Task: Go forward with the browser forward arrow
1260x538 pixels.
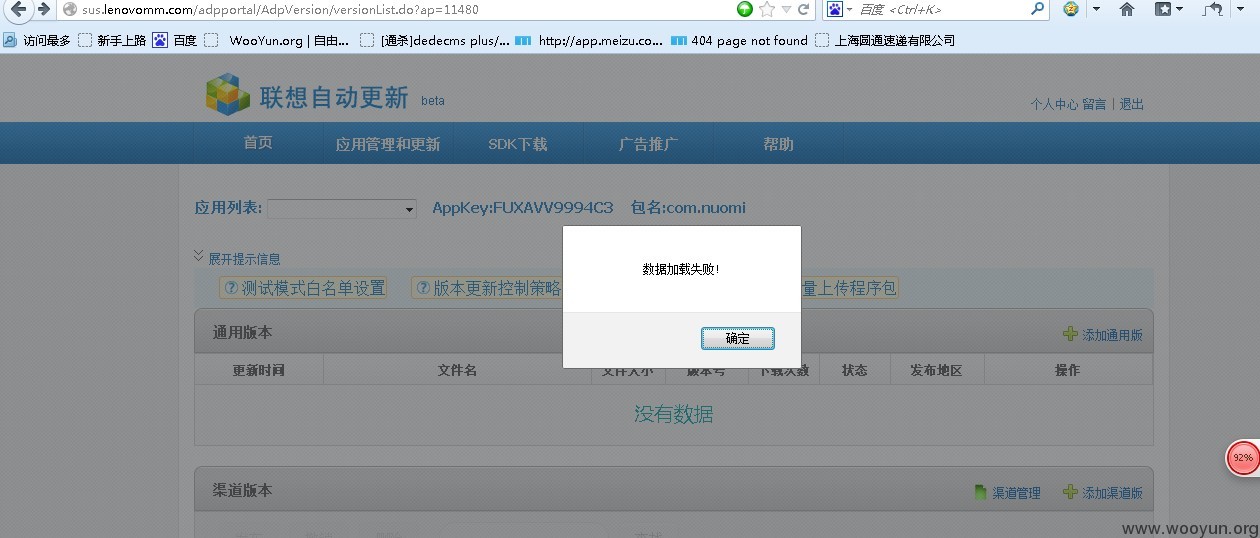Action: pyautogui.click(x=44, y=9)
